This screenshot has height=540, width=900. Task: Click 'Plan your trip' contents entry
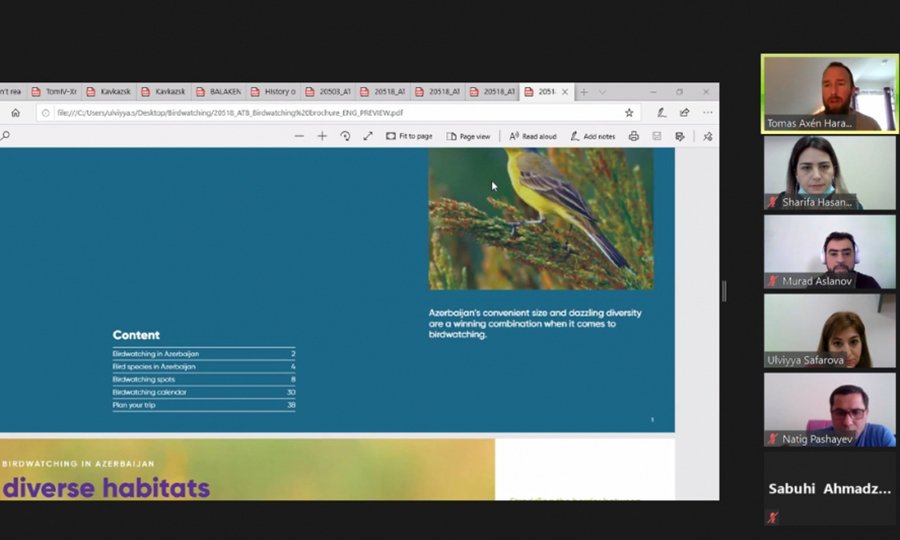(204, 405)
